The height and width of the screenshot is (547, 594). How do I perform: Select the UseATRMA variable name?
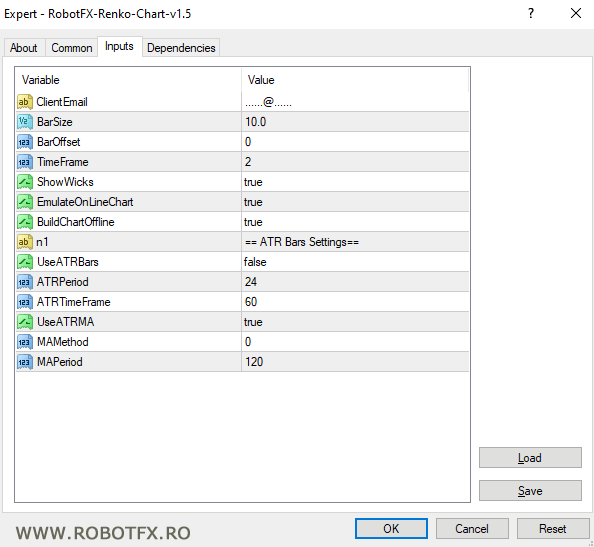click(x=66, y=322)
